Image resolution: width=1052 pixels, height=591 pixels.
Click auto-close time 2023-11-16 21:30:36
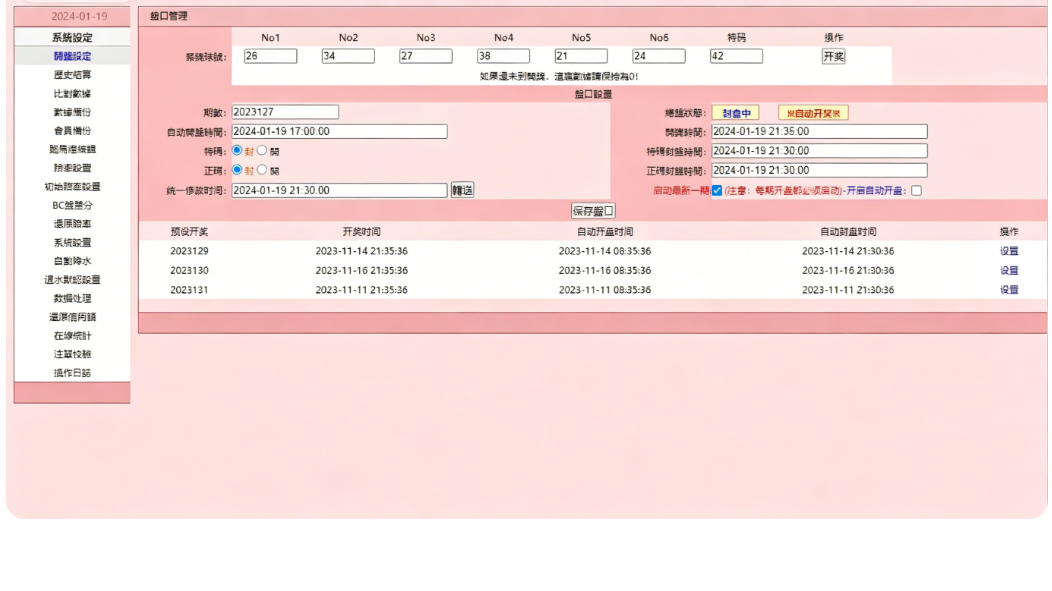pyautogui.click(x=848, y=270)
